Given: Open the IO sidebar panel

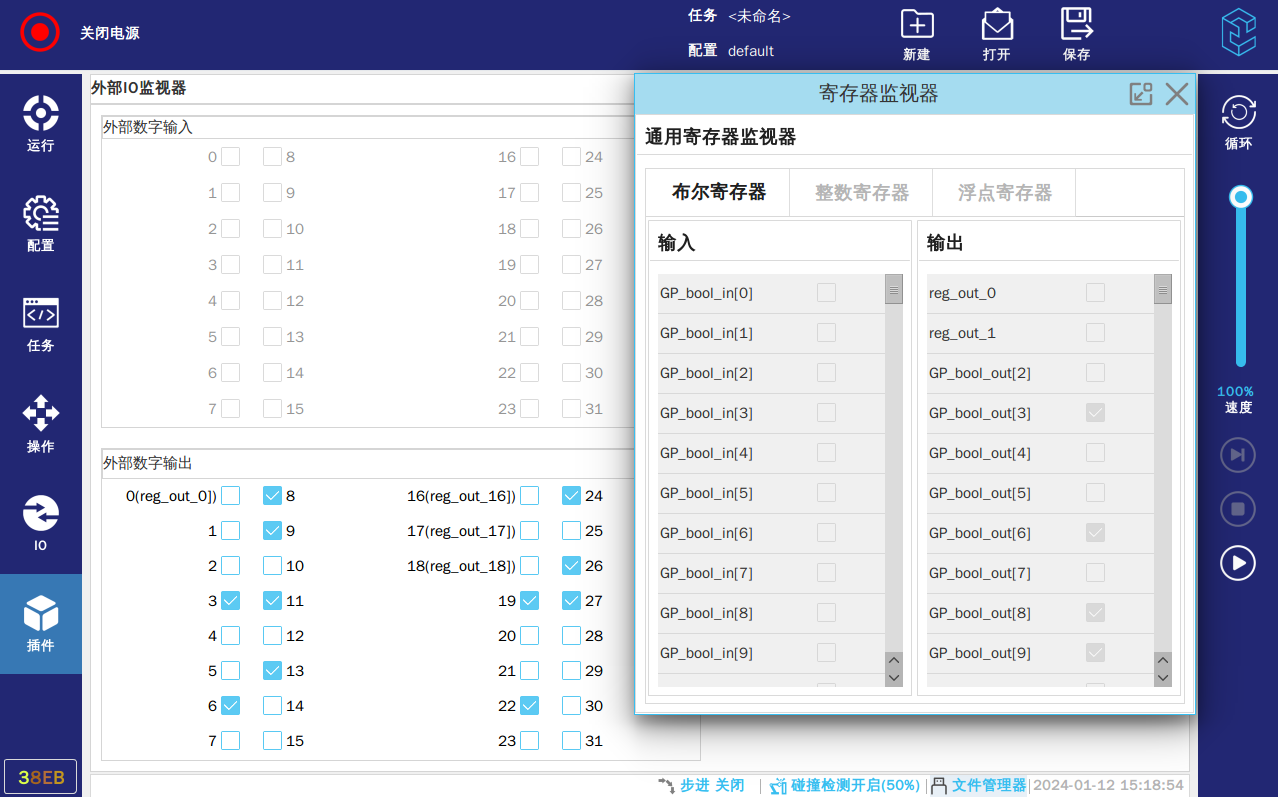Looking at the screenshot, I should click(41, 523).
